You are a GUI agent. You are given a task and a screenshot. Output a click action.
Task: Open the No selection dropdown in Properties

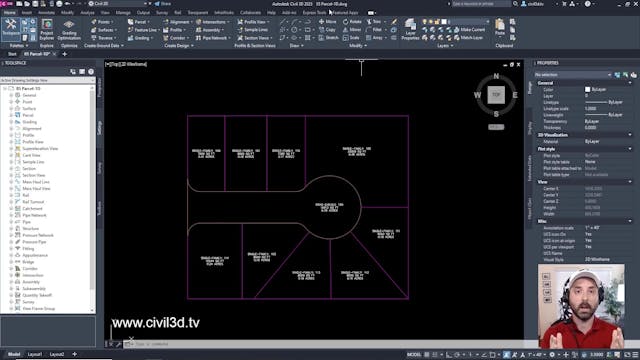573,75
